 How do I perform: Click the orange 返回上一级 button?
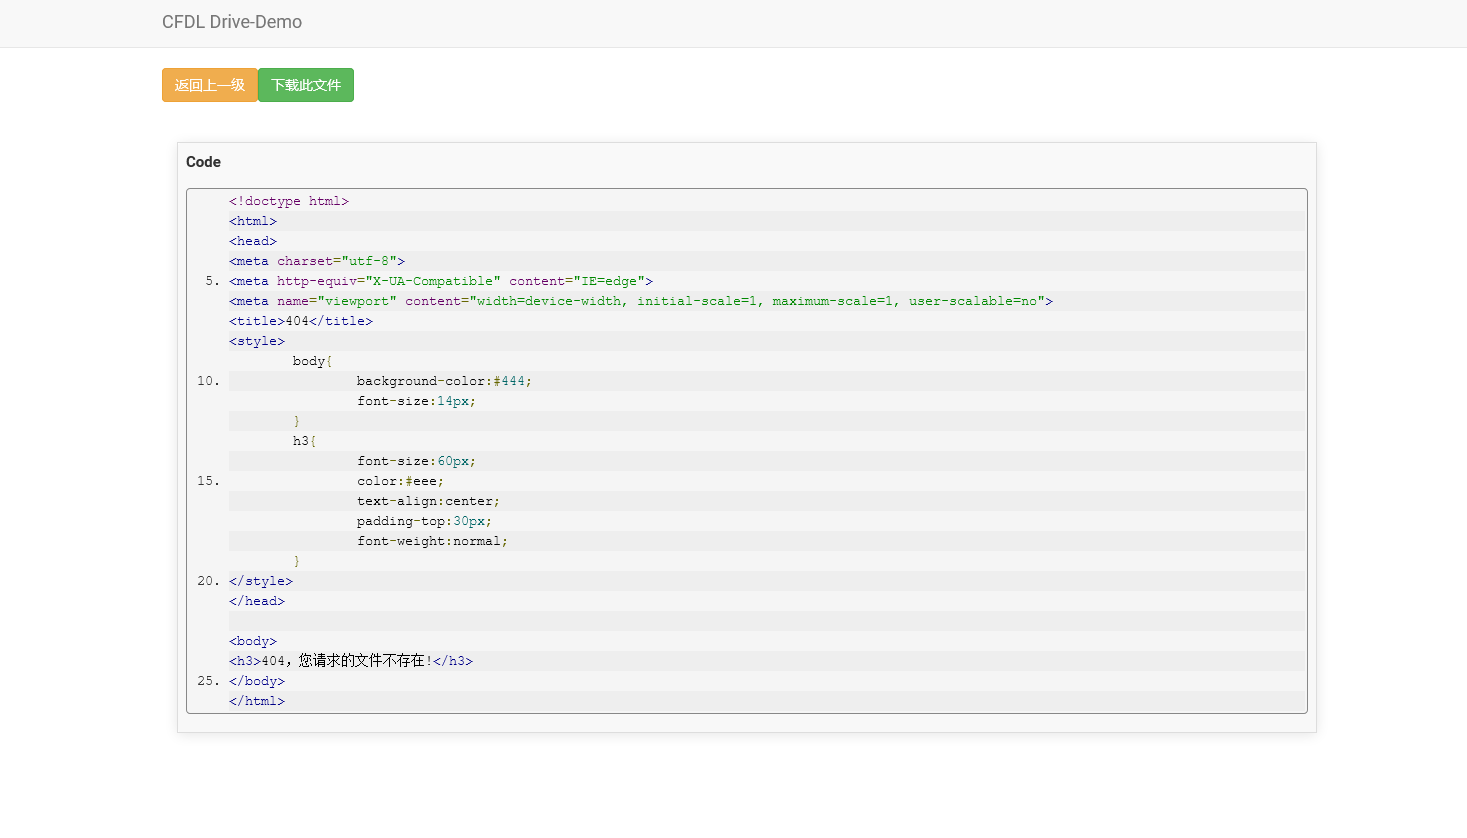[x=210, y=85]
